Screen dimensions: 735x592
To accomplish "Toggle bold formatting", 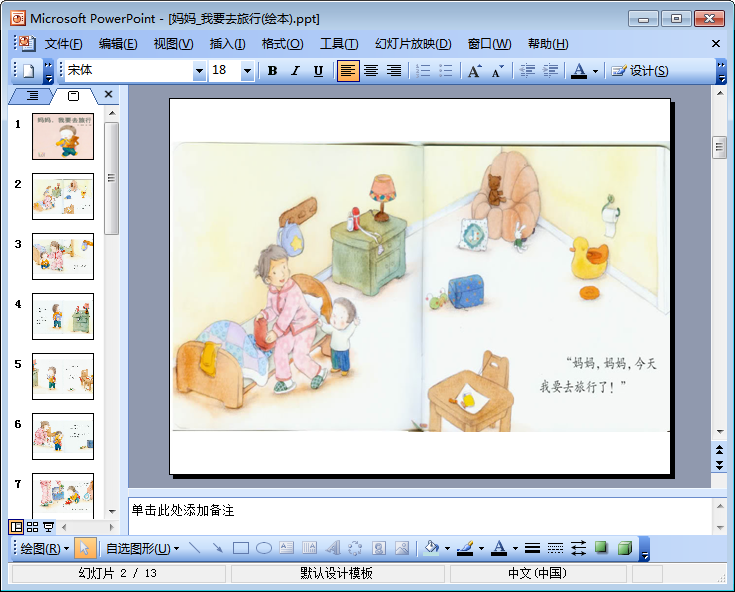I will point(272,71).
